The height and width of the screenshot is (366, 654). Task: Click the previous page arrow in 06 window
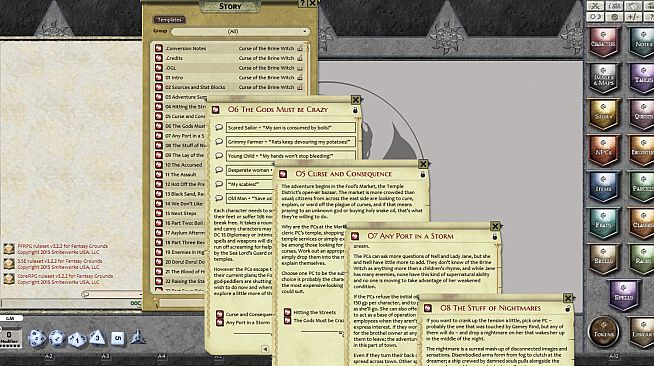(x=265, y=349)
